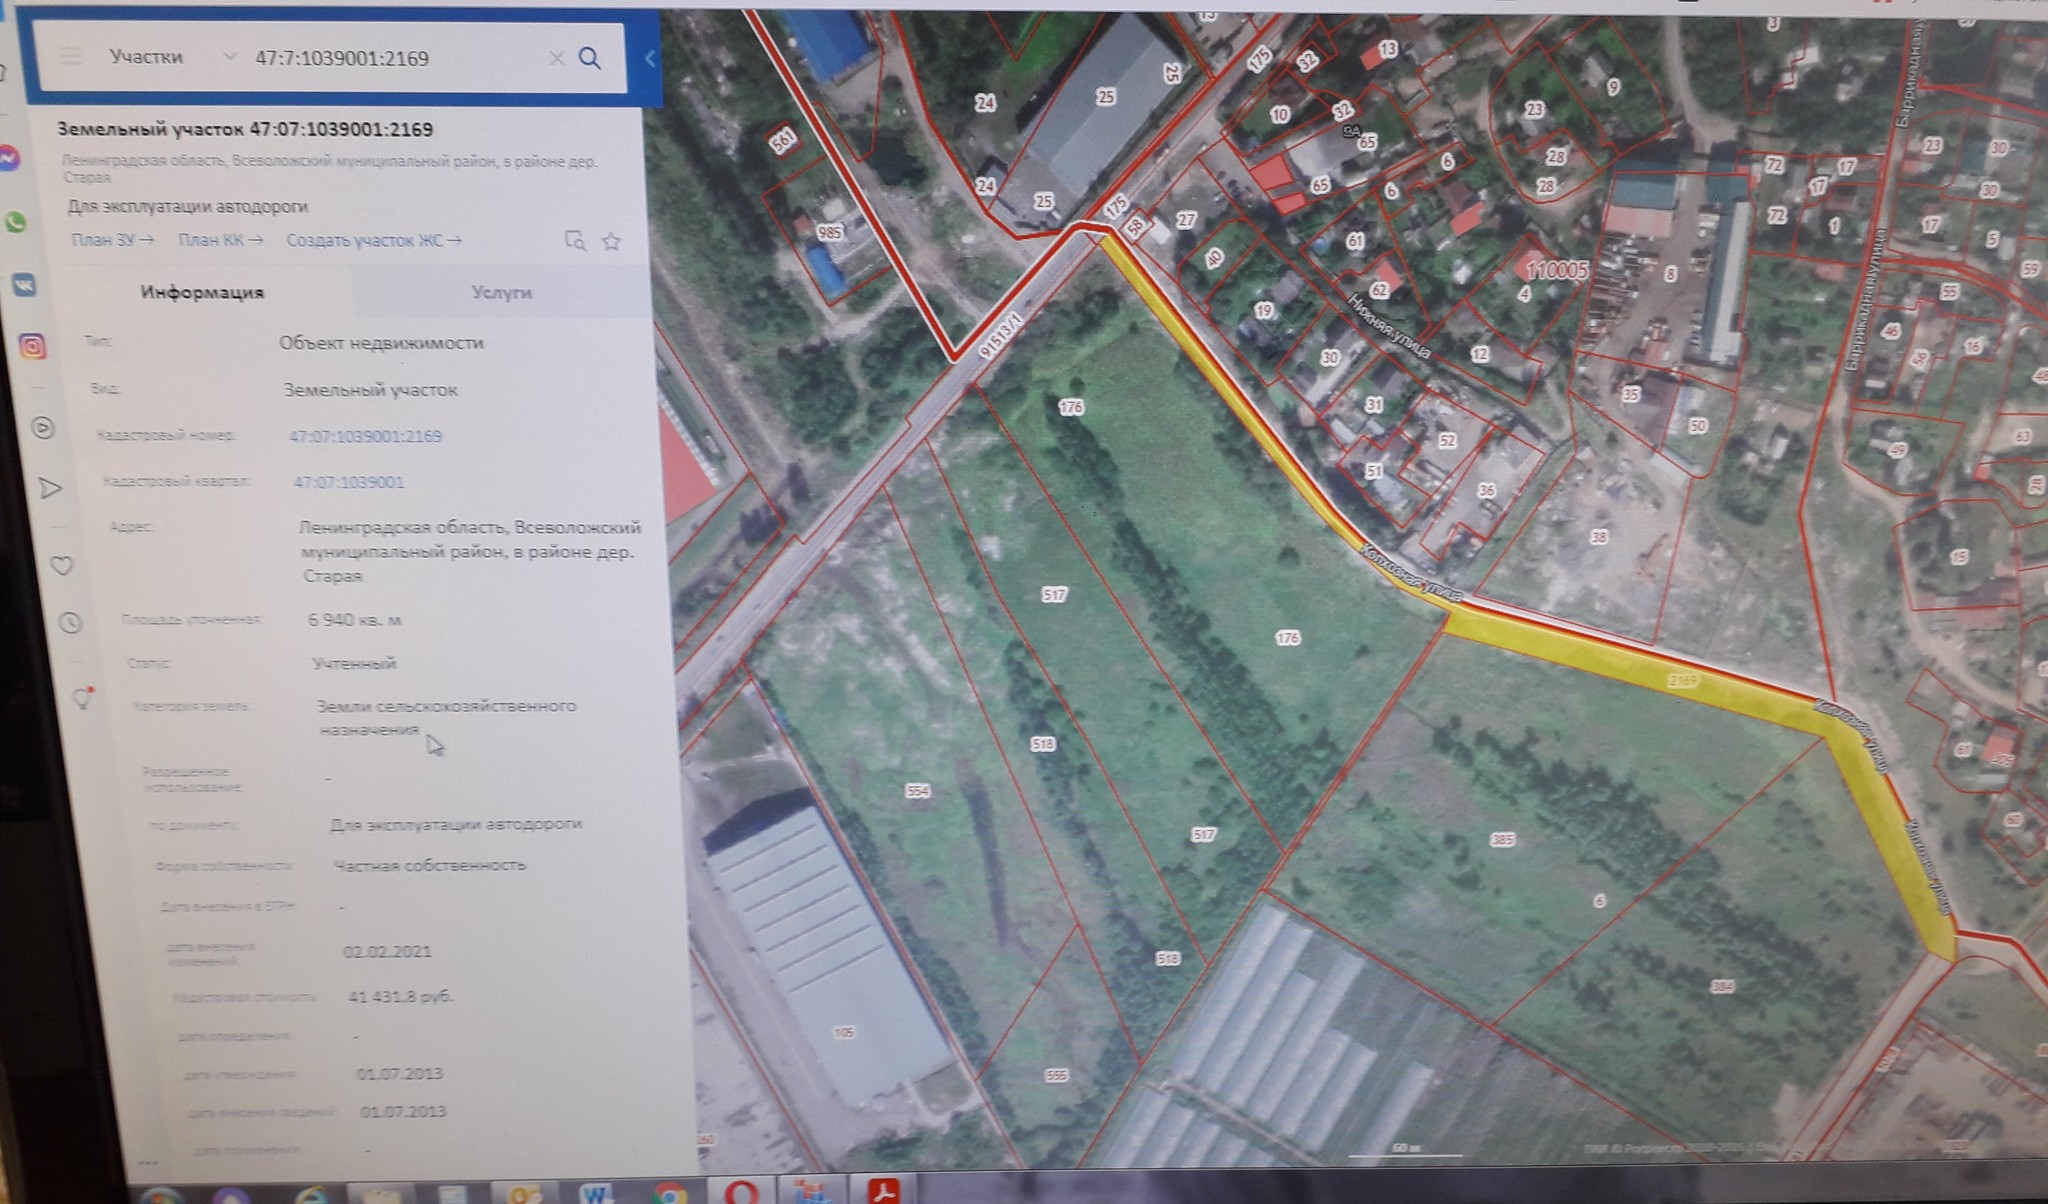Open the hamburger menu in search bar

tap(70, 56)
